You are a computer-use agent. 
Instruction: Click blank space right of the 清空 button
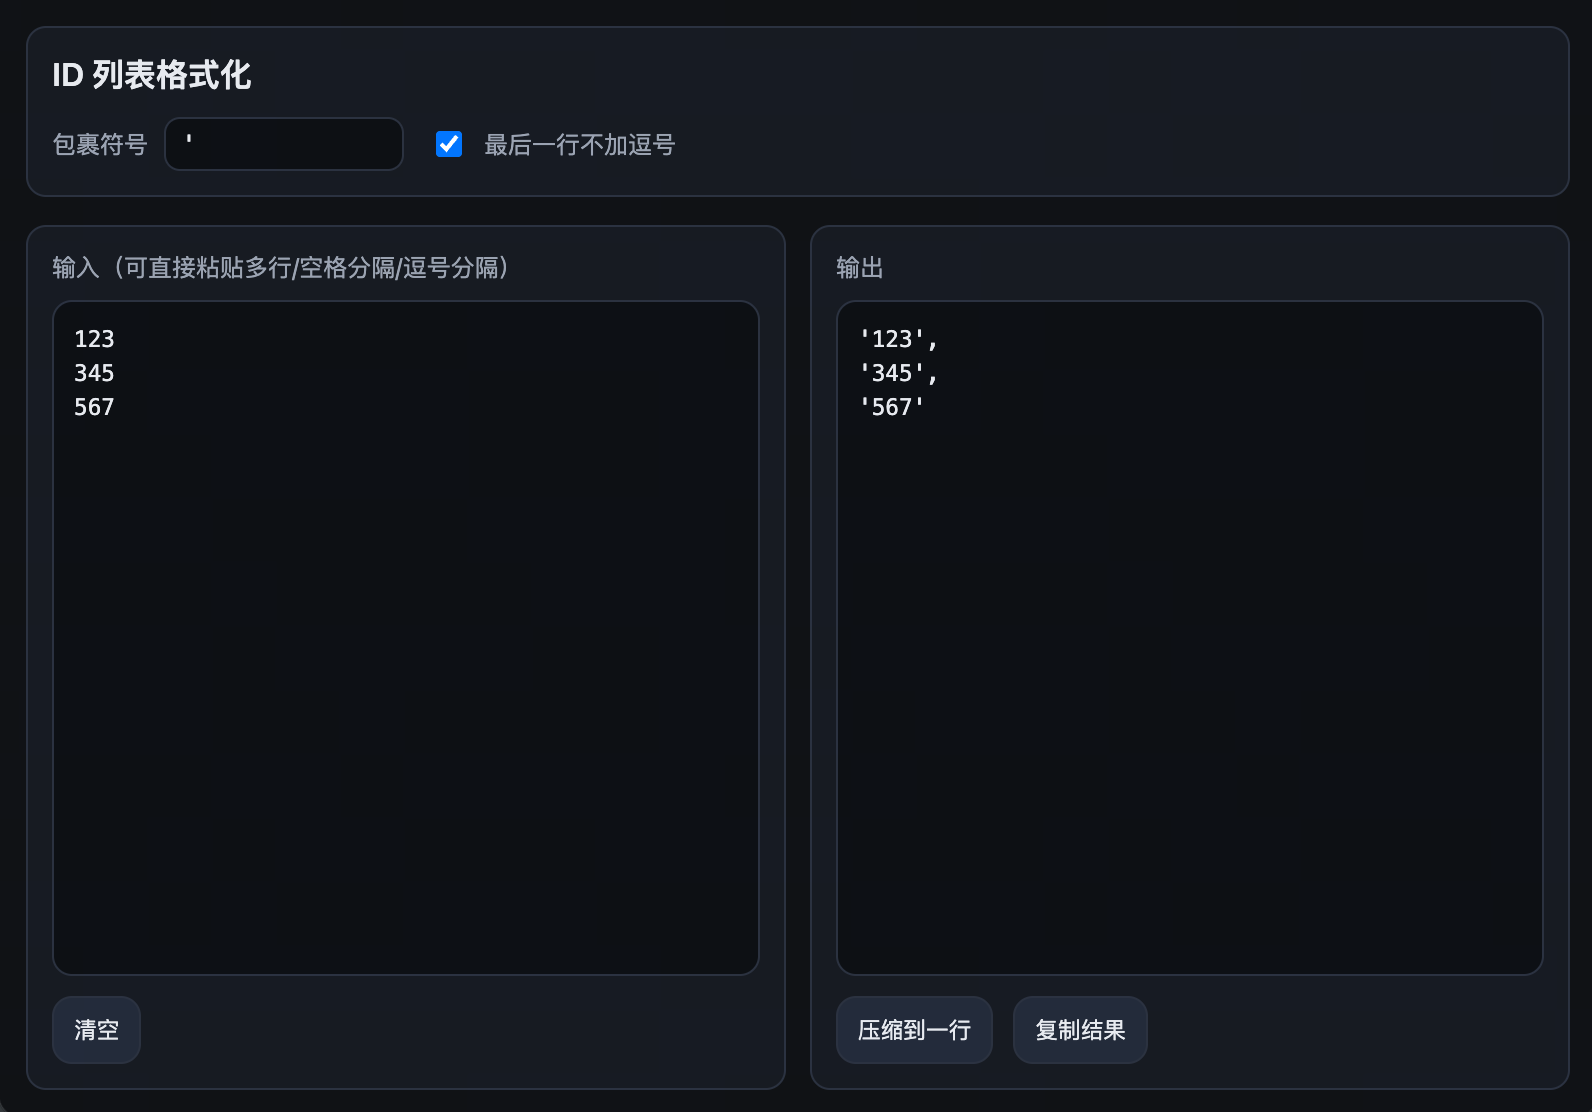coord(450,1030)
